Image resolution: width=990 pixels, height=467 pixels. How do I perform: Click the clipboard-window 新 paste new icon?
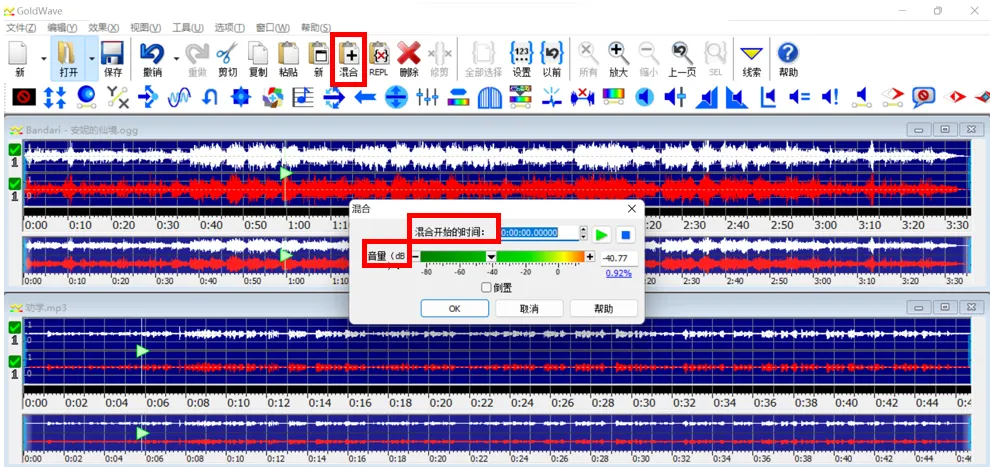[x=318, y=54]
